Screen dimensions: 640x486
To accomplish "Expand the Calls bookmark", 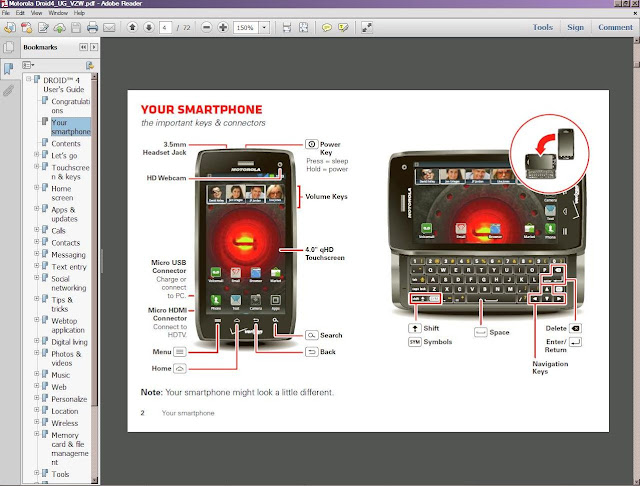I will (x=37, y=229).
